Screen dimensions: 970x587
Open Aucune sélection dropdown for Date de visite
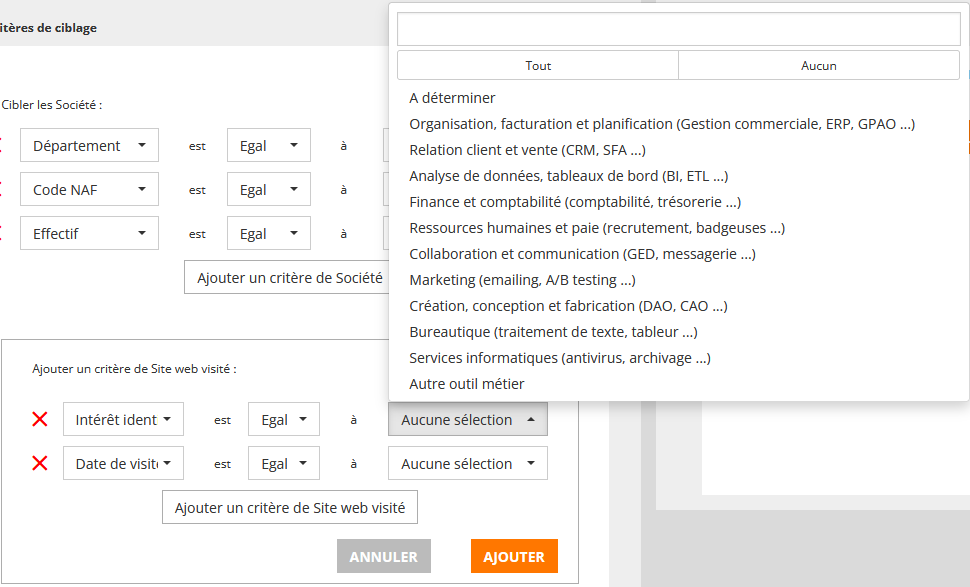point(467,464)
